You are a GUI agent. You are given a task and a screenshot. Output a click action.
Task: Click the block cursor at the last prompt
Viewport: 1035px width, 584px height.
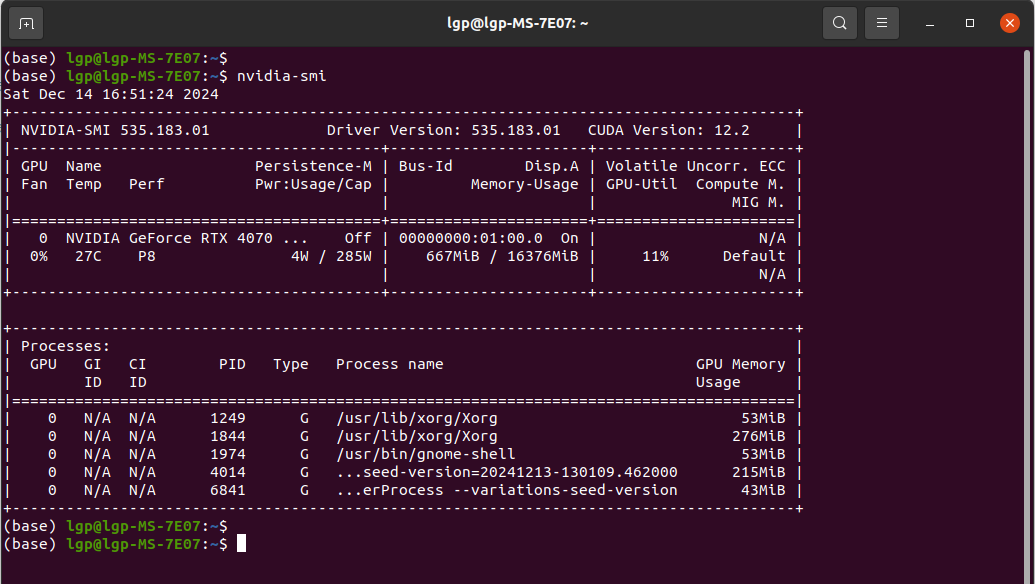(242, 544)
